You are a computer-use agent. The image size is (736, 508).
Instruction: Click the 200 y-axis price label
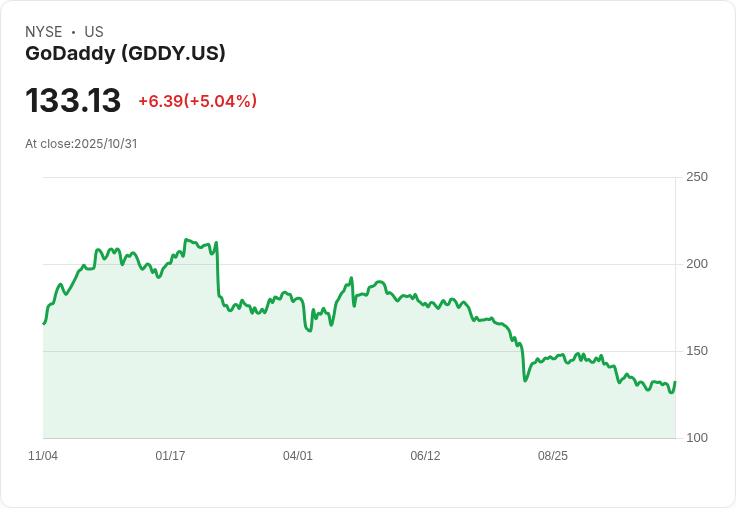click(x=696, y=264)
